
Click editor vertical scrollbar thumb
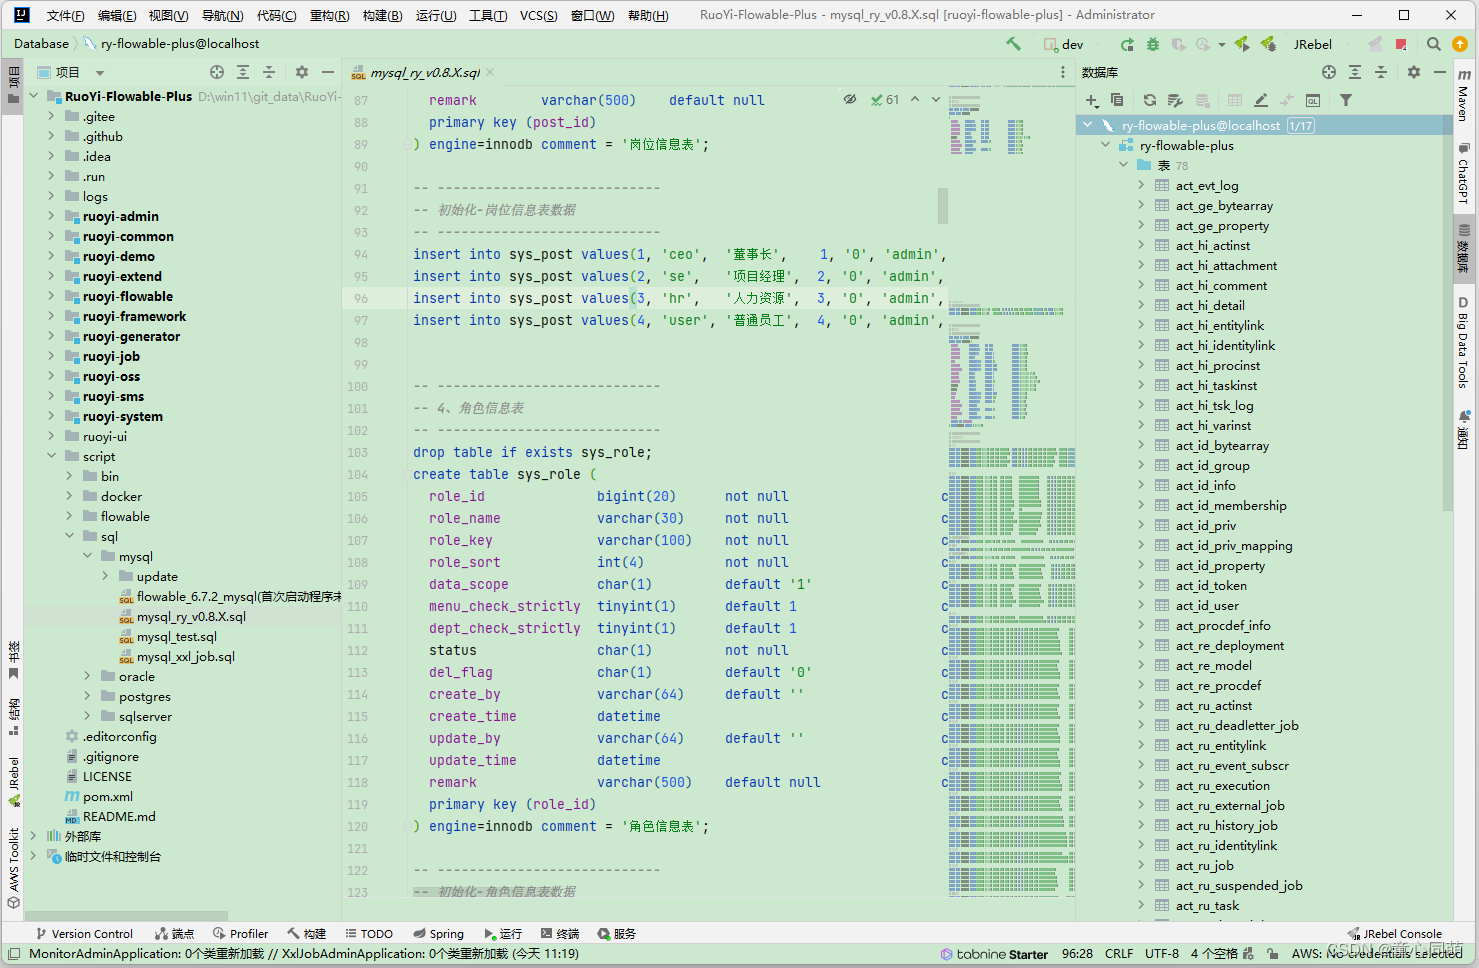942,205
